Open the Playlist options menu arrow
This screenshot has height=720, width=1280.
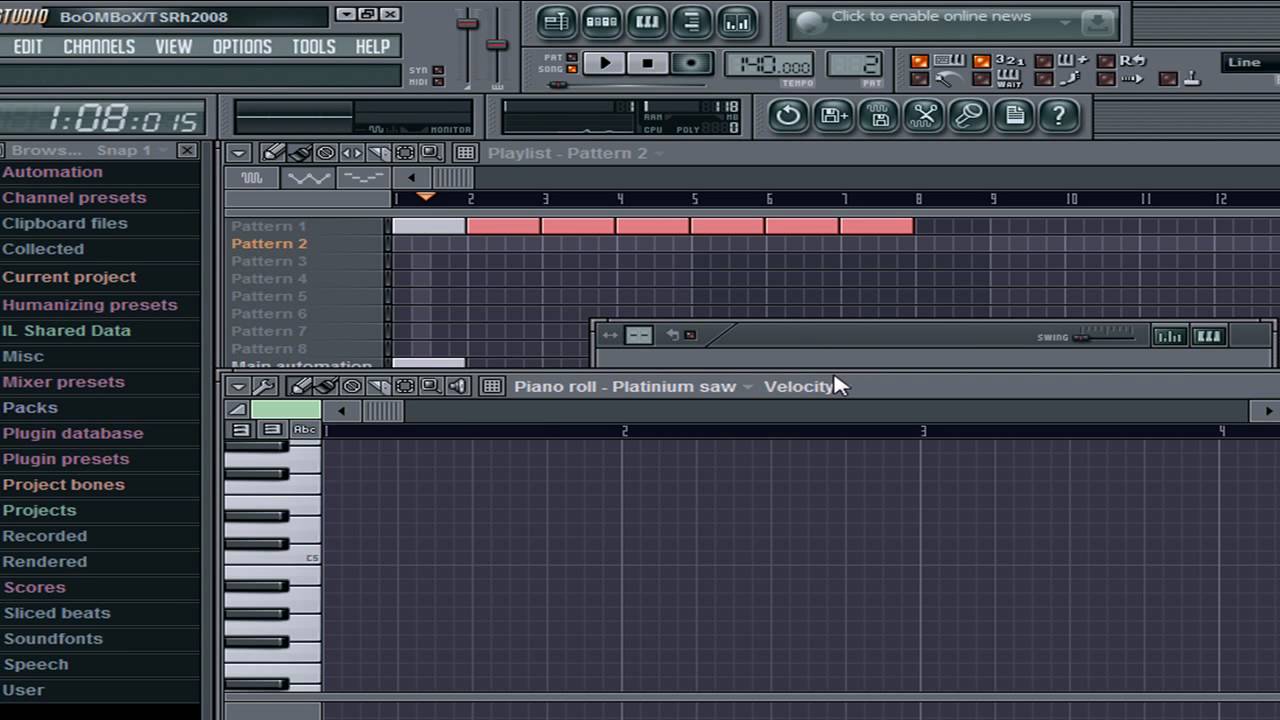click(x=238, y=153)
